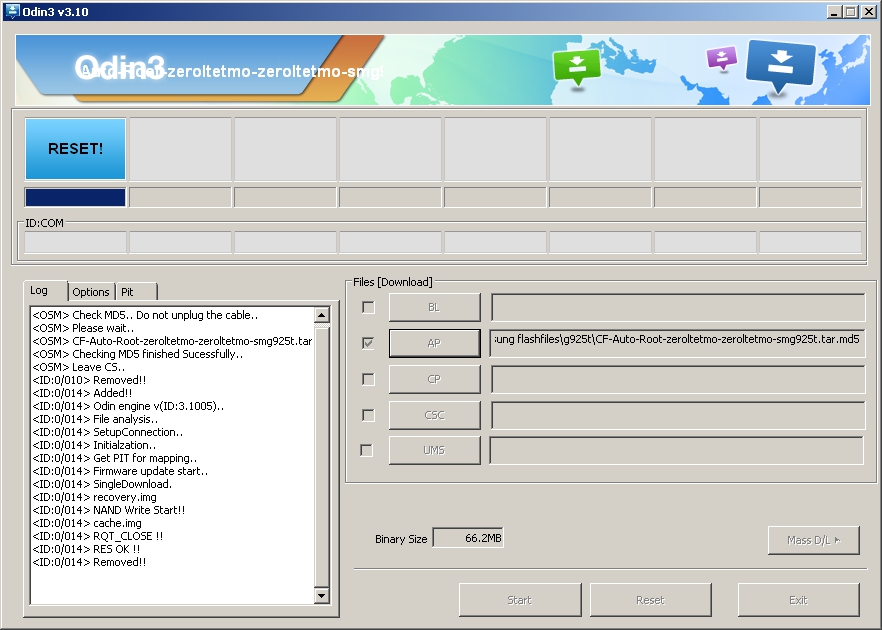Click log line 'File analysis..'
The width and height of the screenshot is (882, 630).
95,418
